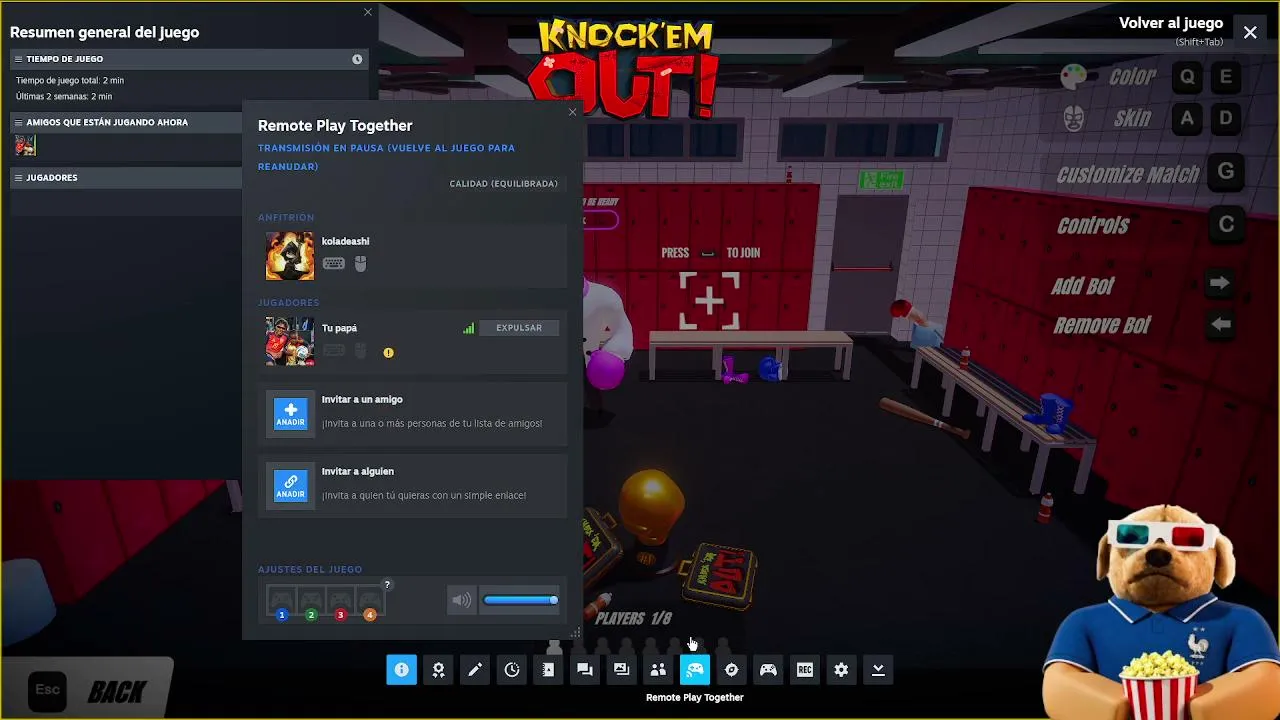Select Add Bot in game menu
The height and width of the screenshot is (720, 1280).
coord(1082,286)
